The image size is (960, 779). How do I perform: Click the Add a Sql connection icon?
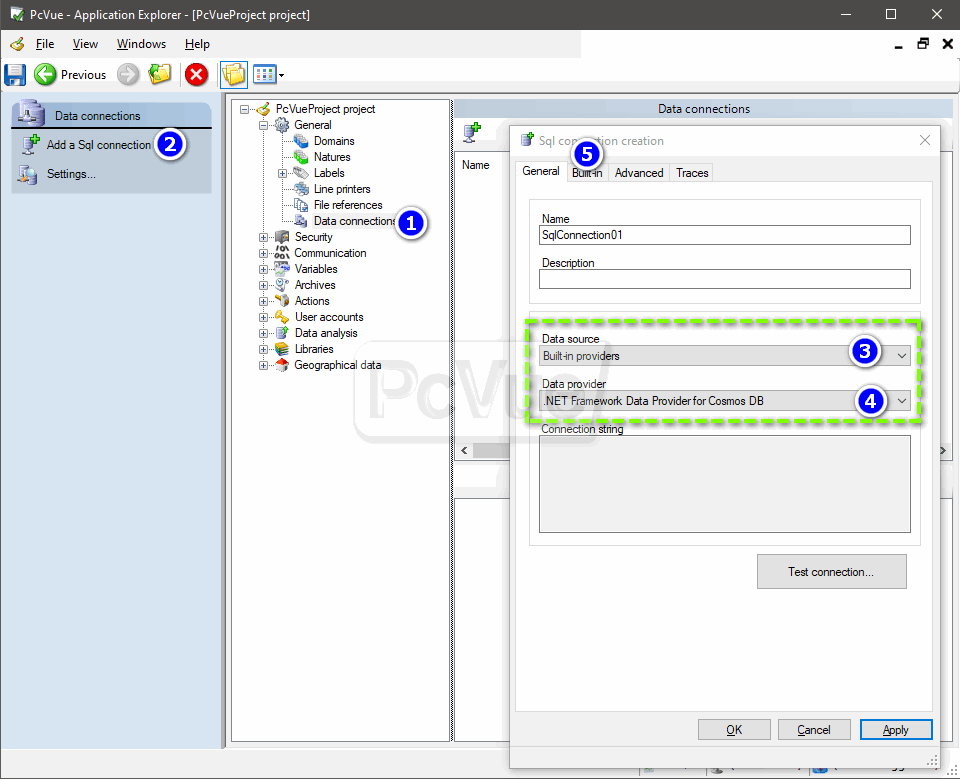30,144
